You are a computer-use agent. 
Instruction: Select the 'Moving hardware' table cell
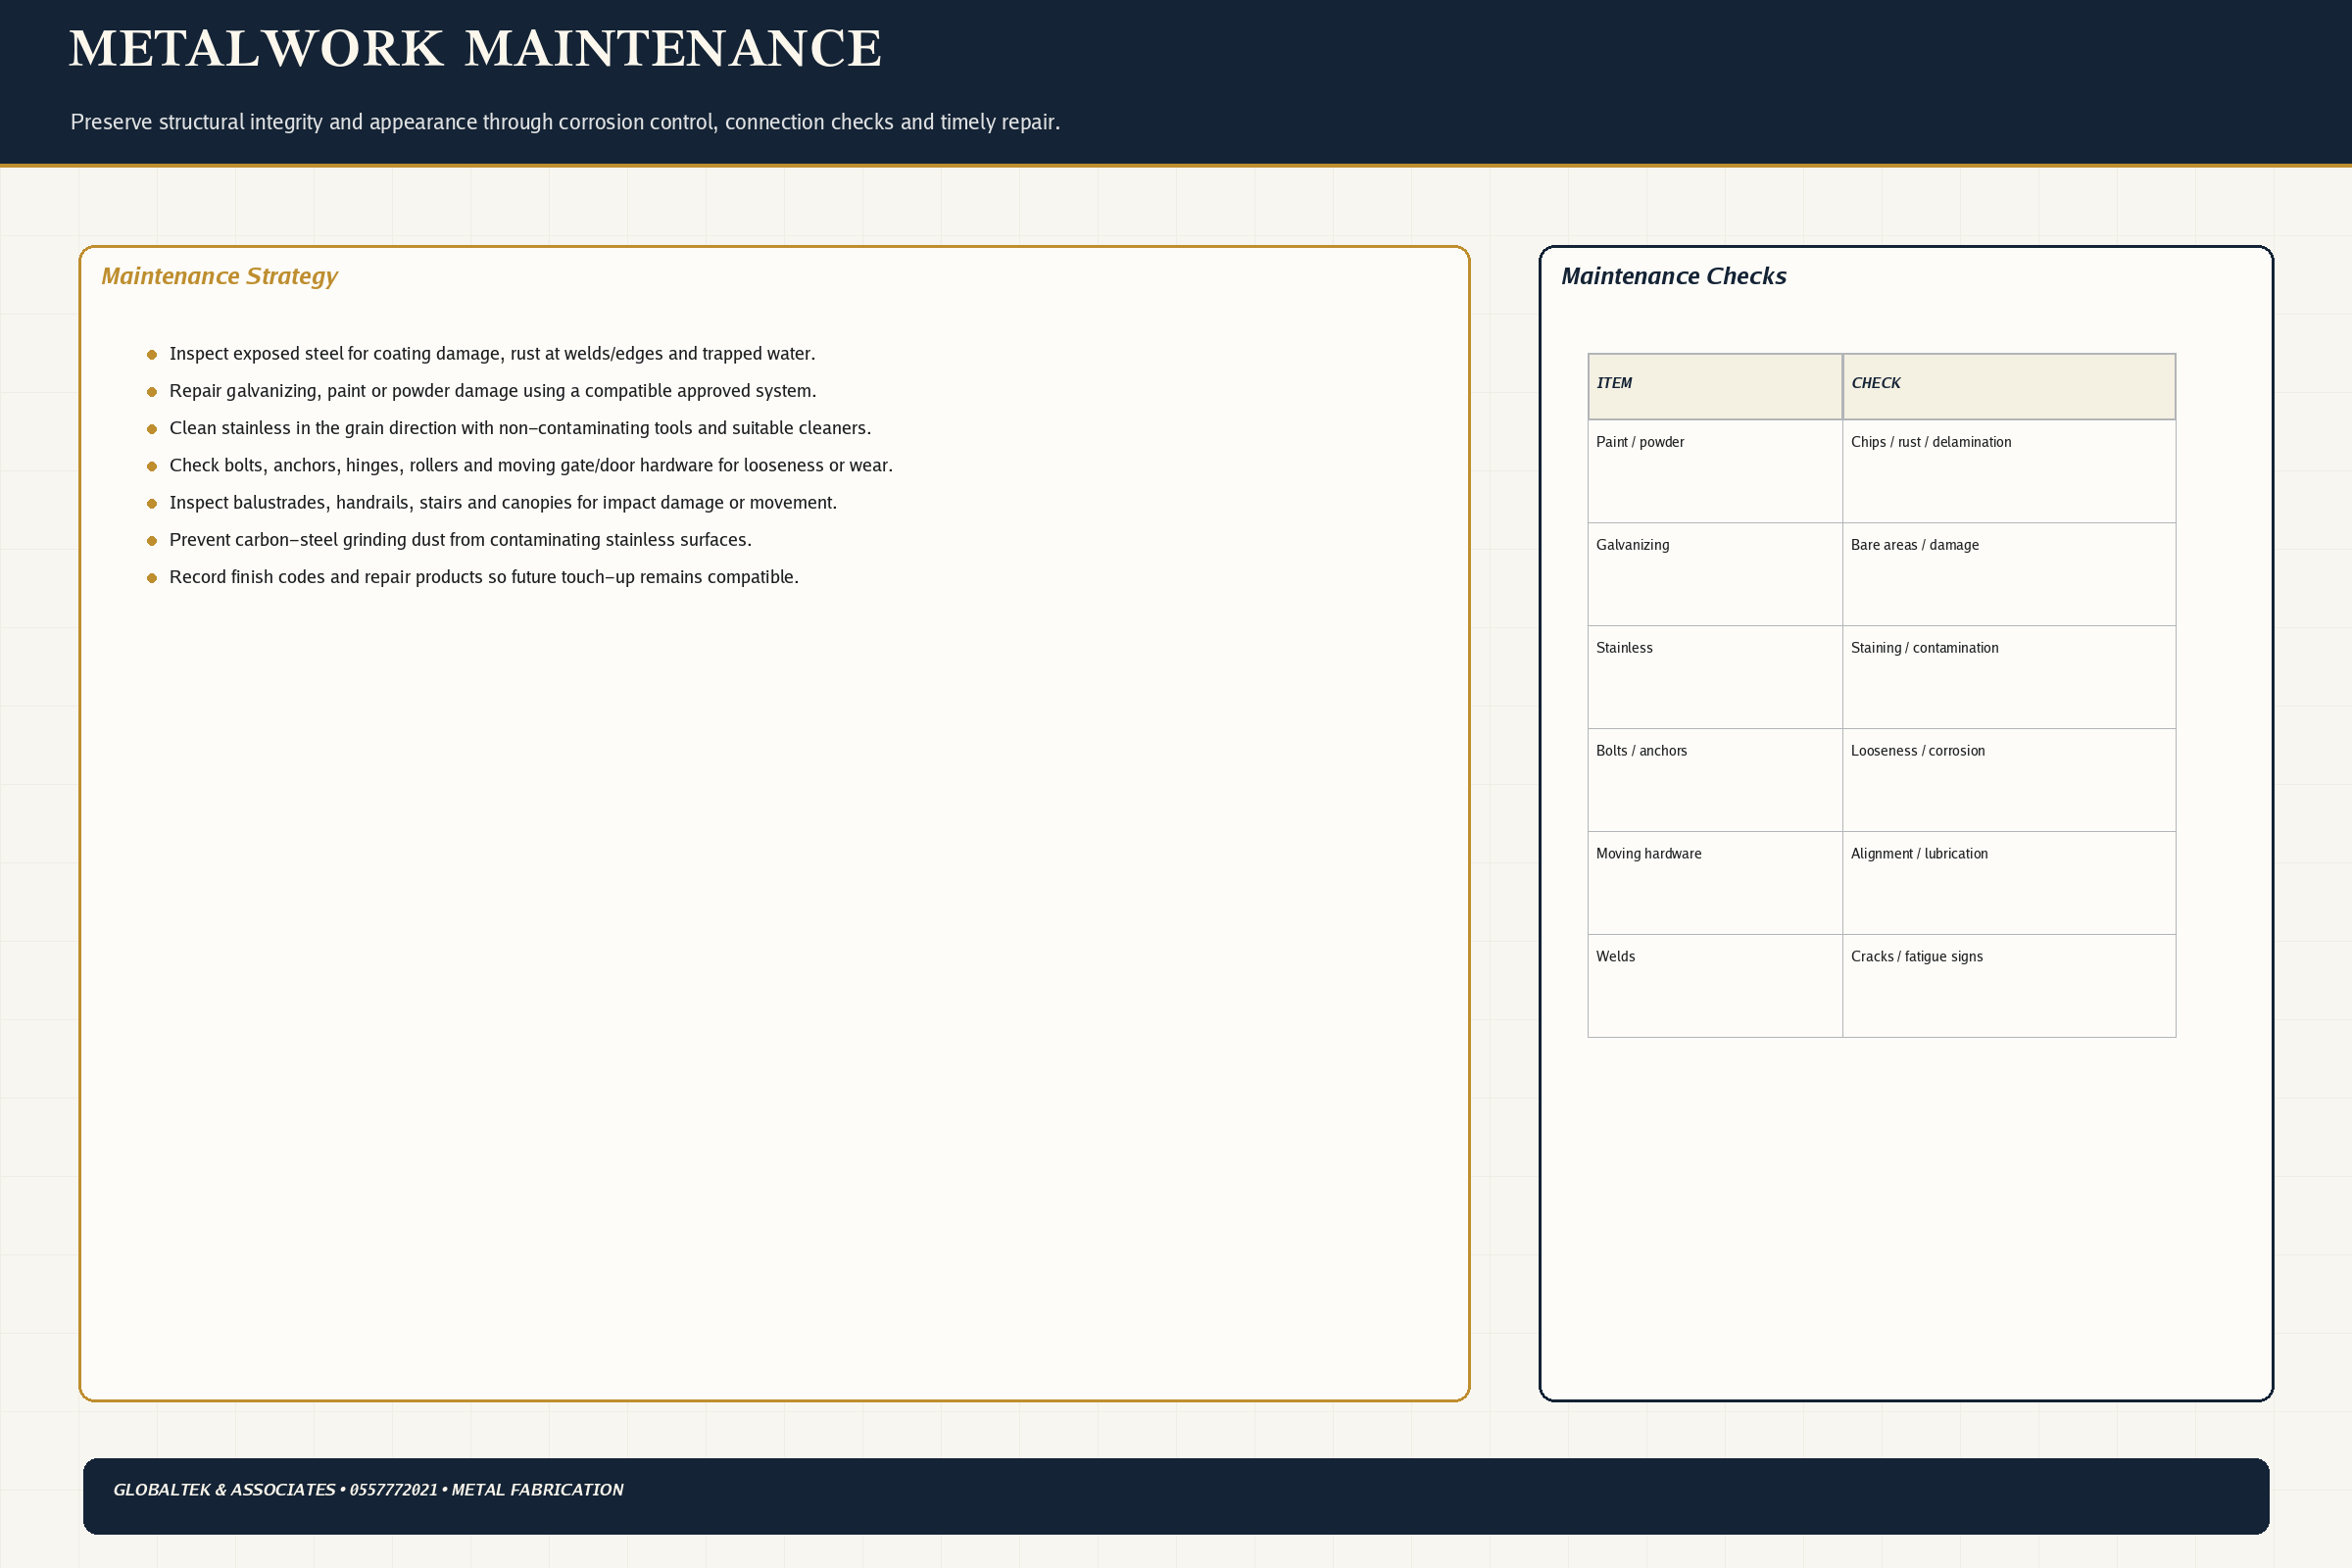pyautogui.click(x=1715, y=883)
